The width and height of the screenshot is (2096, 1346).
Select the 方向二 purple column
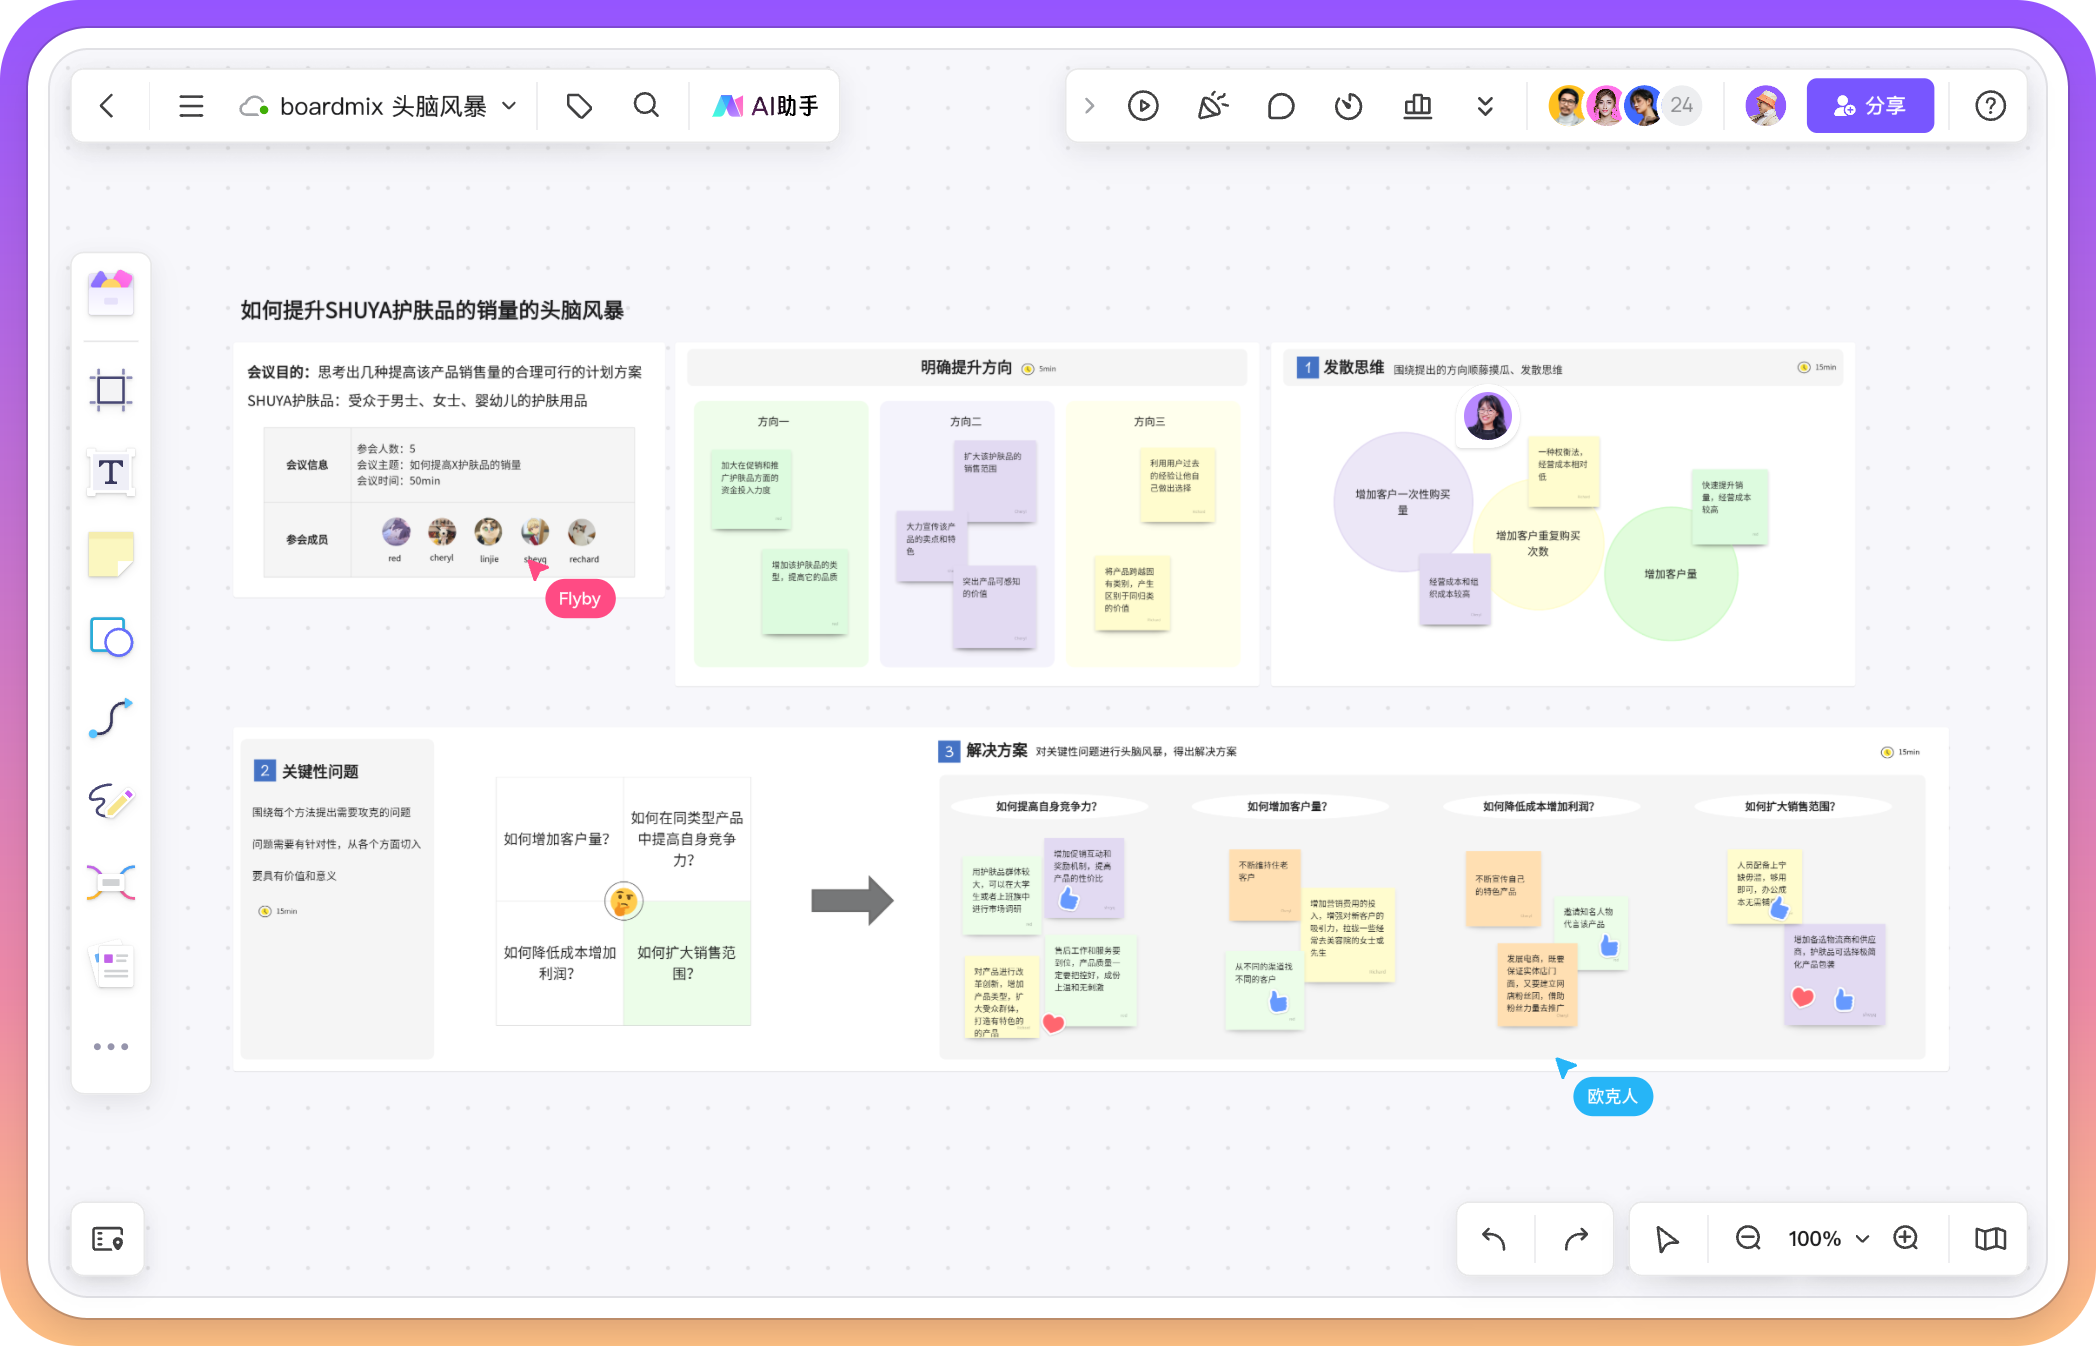coord(967,533)
